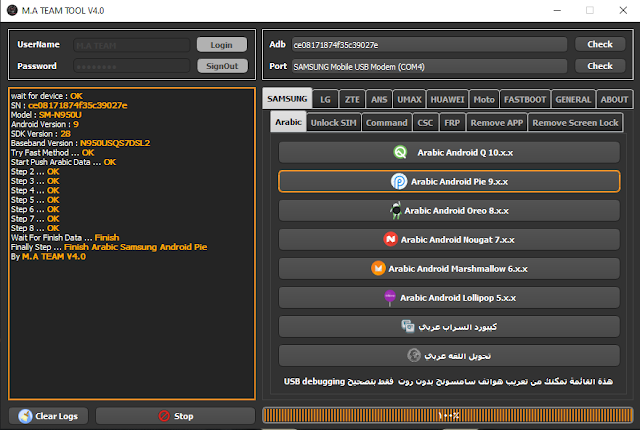Viewport: 640px width, 430px height.
Task: Click the Clear Logs button label
Action: click(56, 416)
